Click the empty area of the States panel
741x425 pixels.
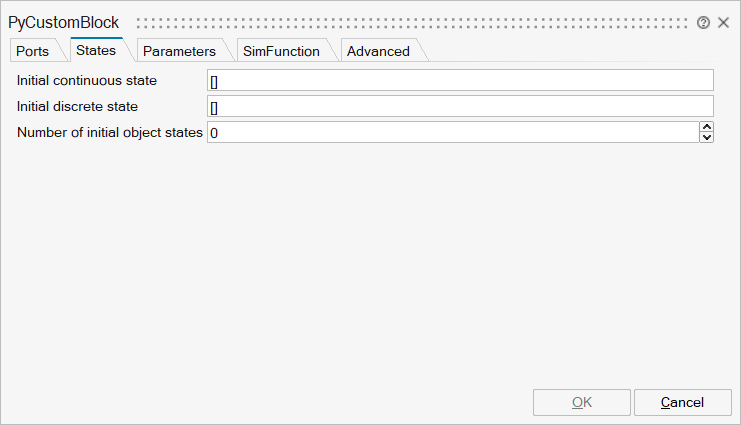click(370, 260)
